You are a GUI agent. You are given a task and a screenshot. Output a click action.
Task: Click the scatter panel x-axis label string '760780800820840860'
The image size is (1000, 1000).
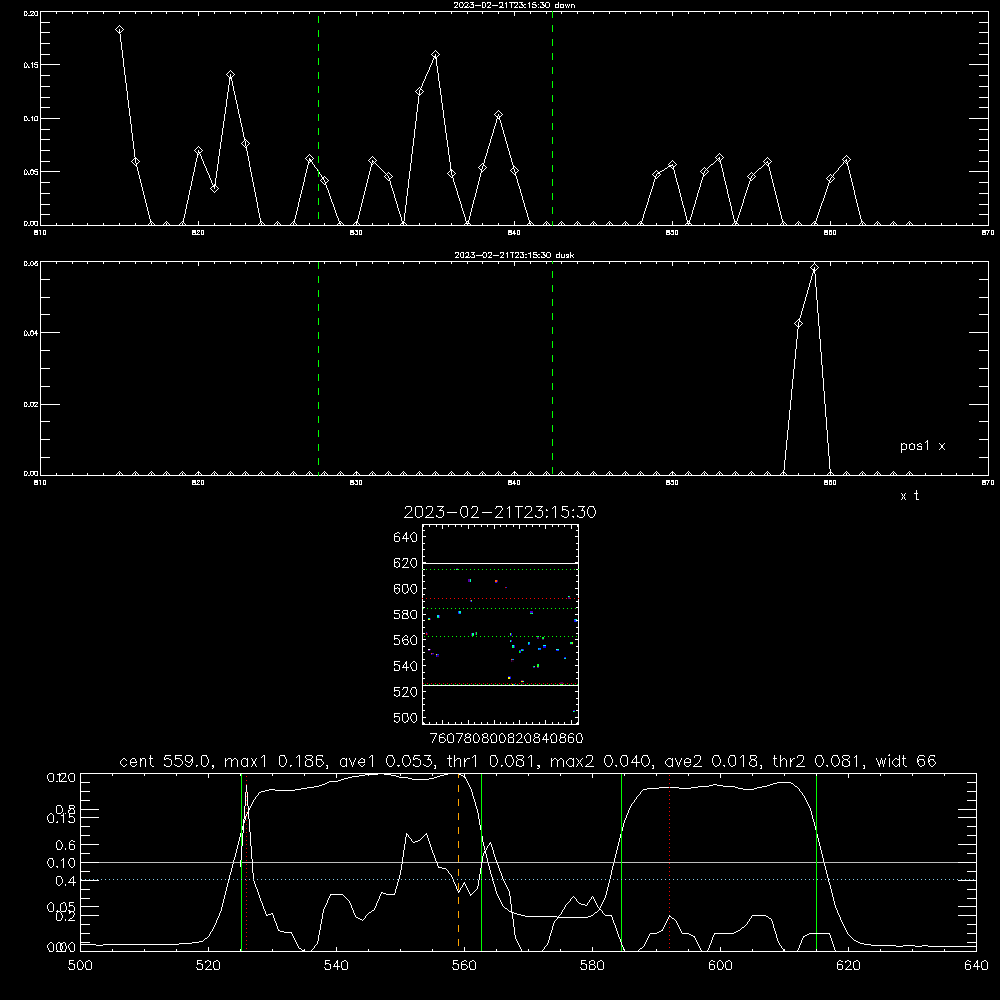[x=506, y=739]
